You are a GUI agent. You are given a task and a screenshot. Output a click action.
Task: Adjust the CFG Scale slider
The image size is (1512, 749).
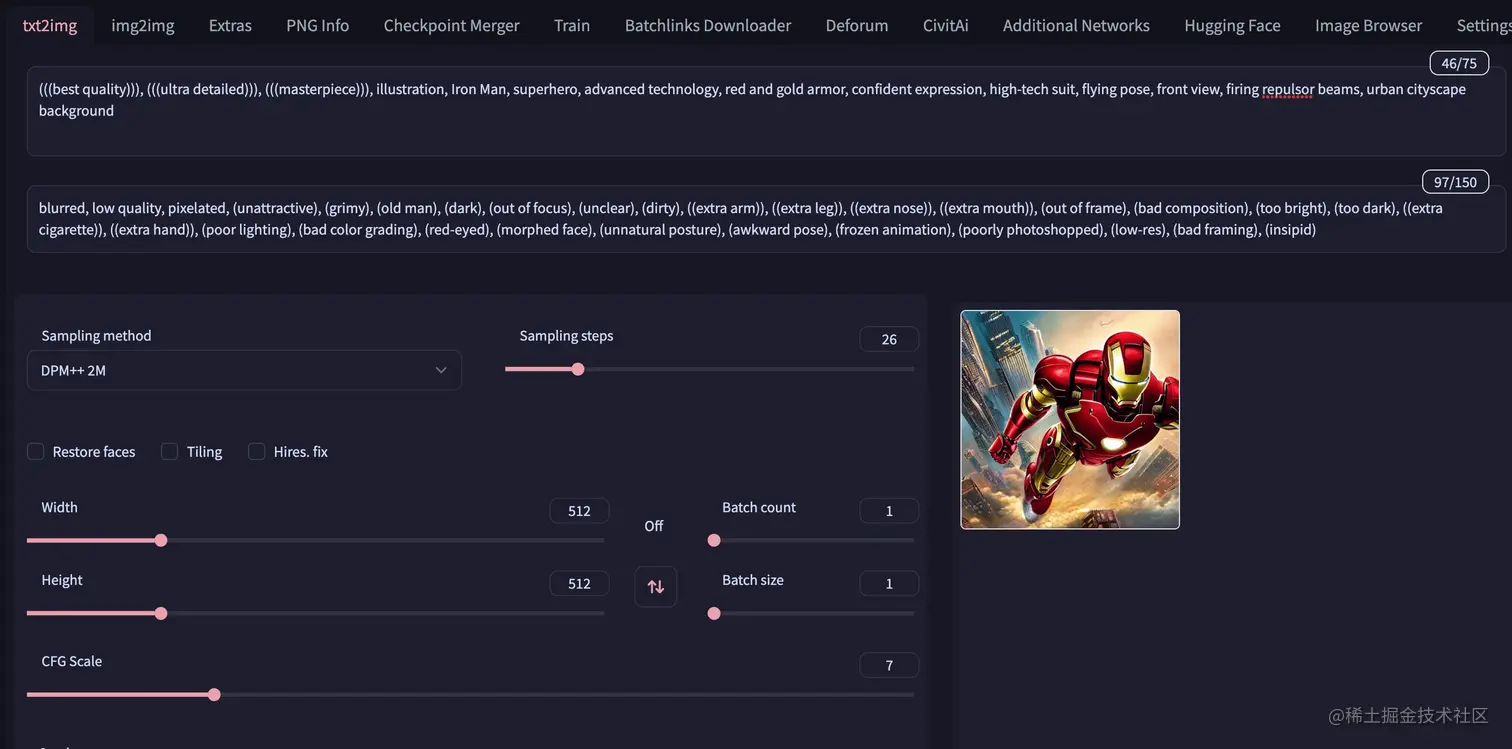point(470,694)
